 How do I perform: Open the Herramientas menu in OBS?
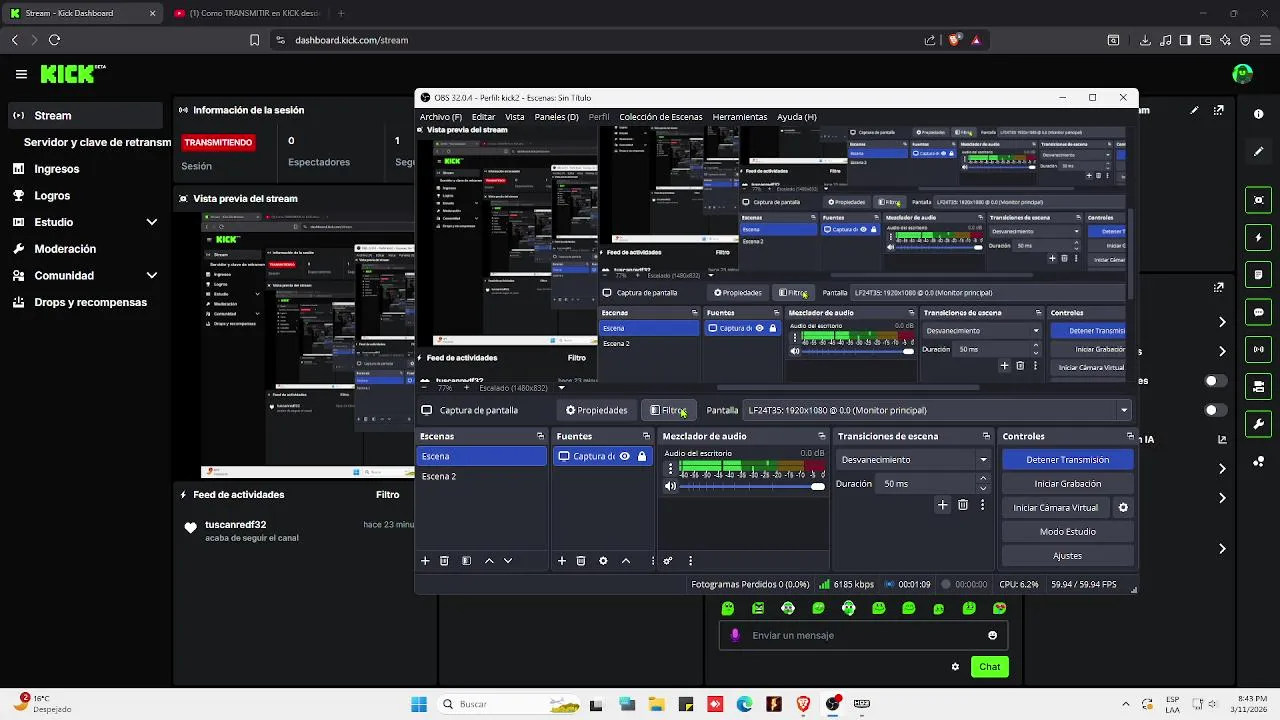(x=739, y=117)
